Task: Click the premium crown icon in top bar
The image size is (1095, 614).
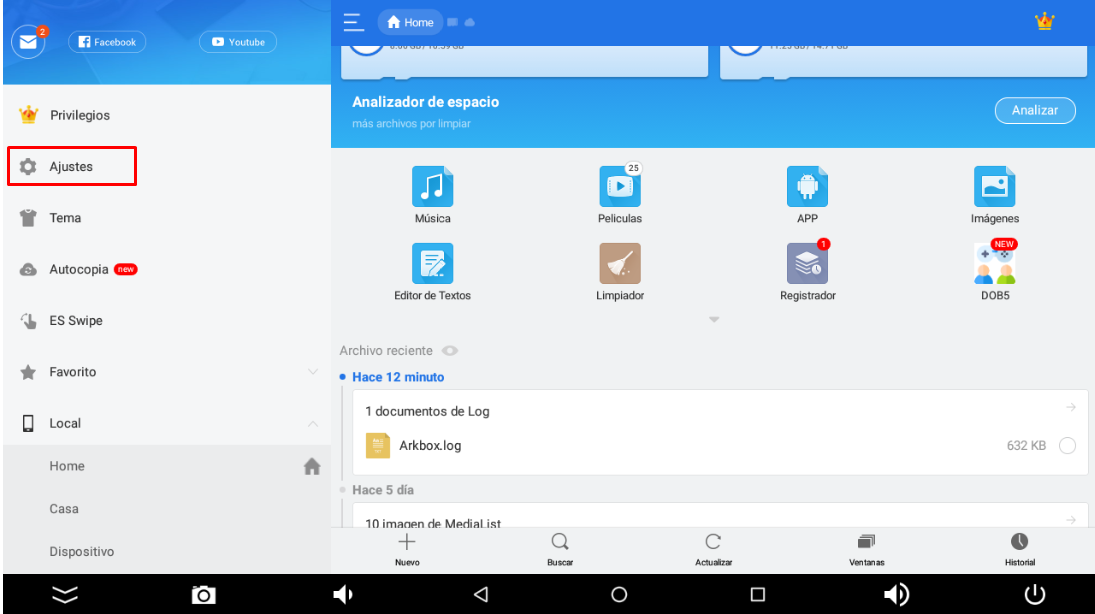Action: pos(1045,21)
